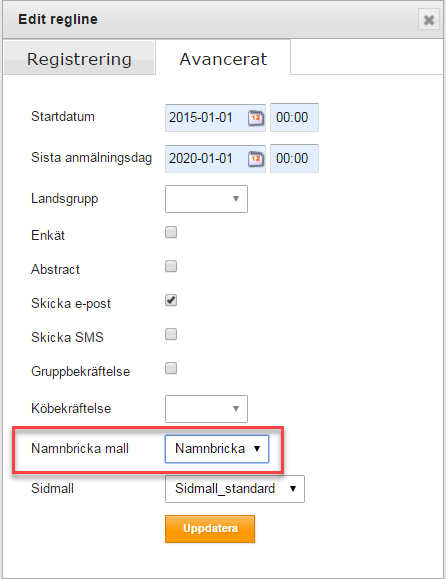Click the Startdatum time field 00:00
Image resolution: width=446 pixels, height=579 pixels.
294,118
